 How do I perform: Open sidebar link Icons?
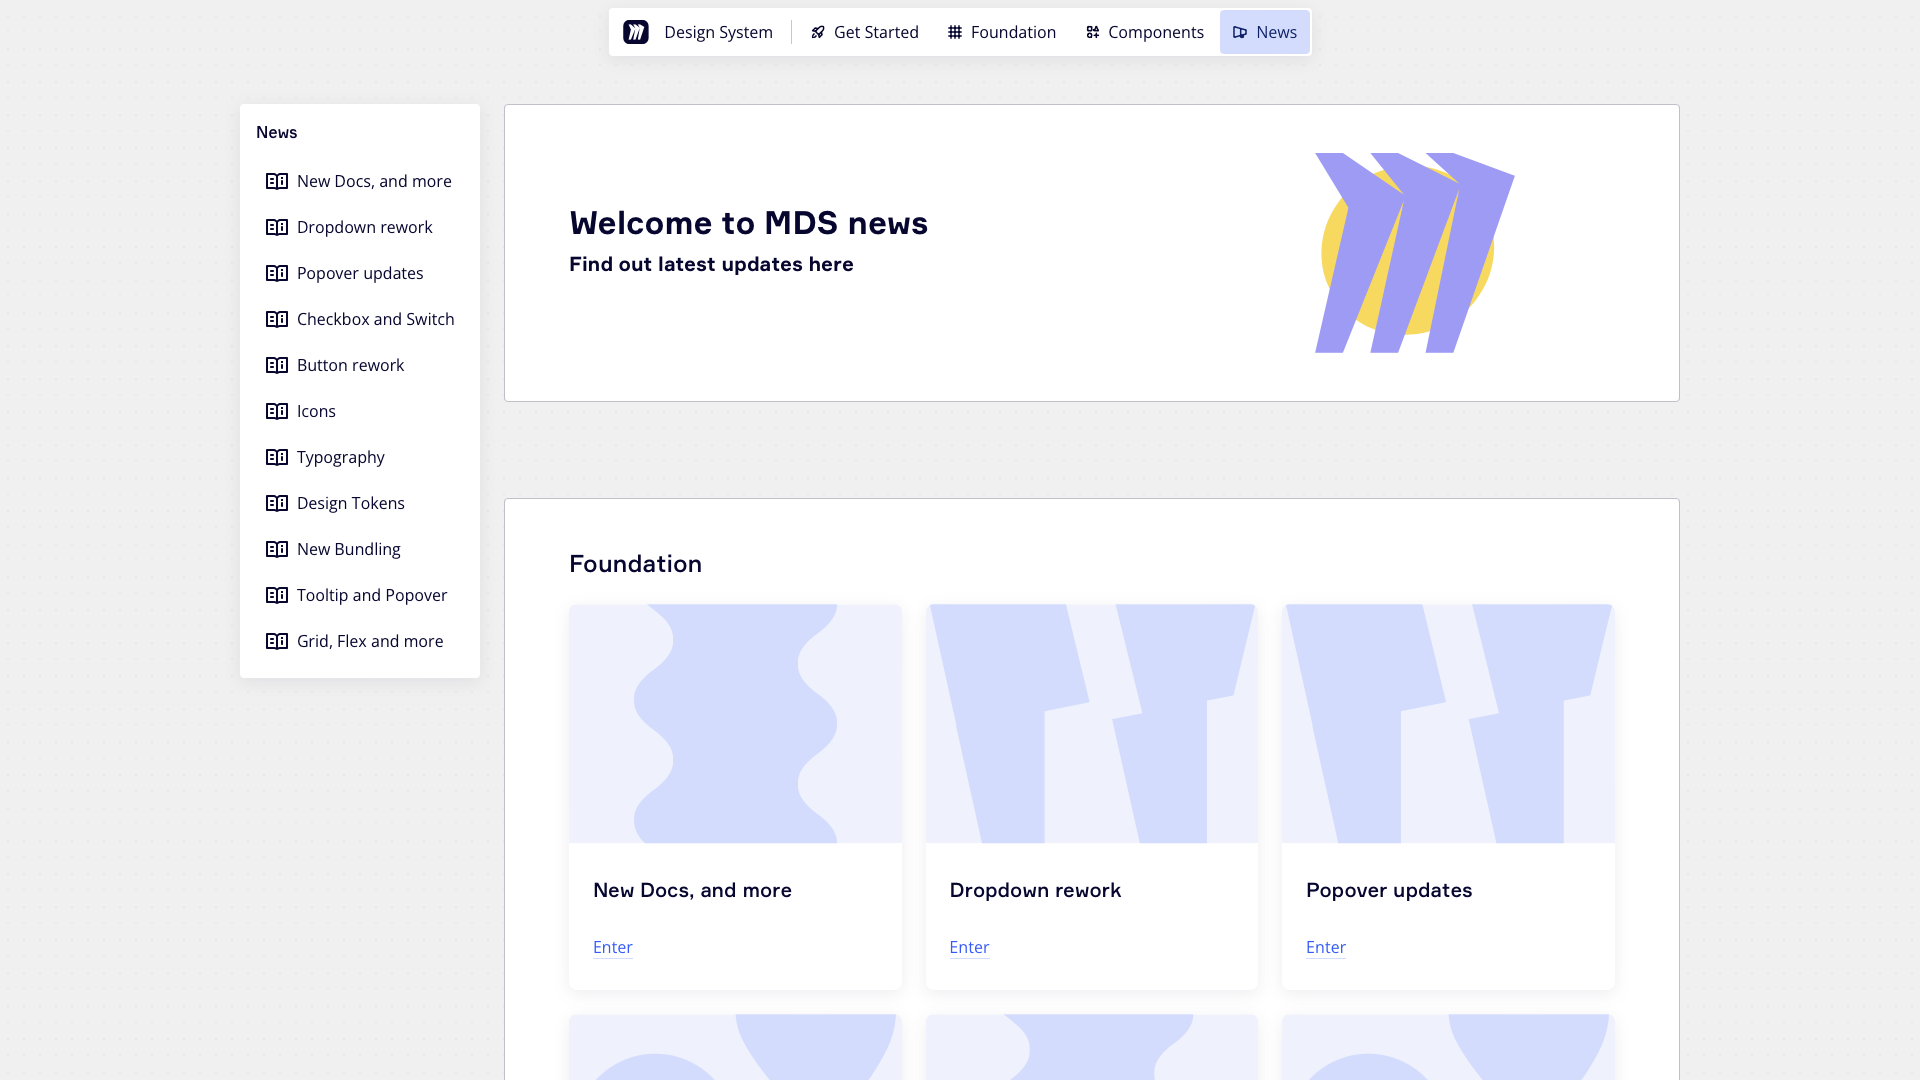(x=360, y=411)
